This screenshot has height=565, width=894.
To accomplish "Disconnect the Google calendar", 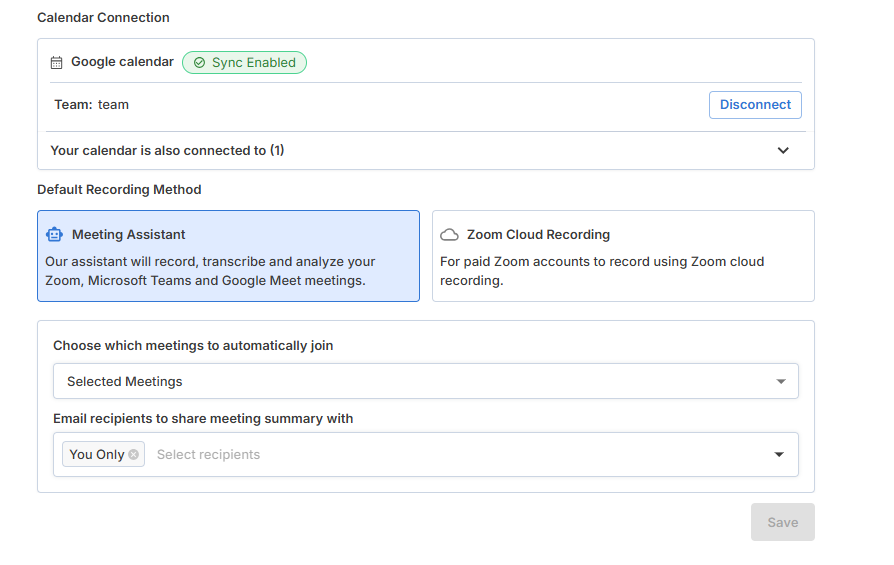I will coord(755,105).
